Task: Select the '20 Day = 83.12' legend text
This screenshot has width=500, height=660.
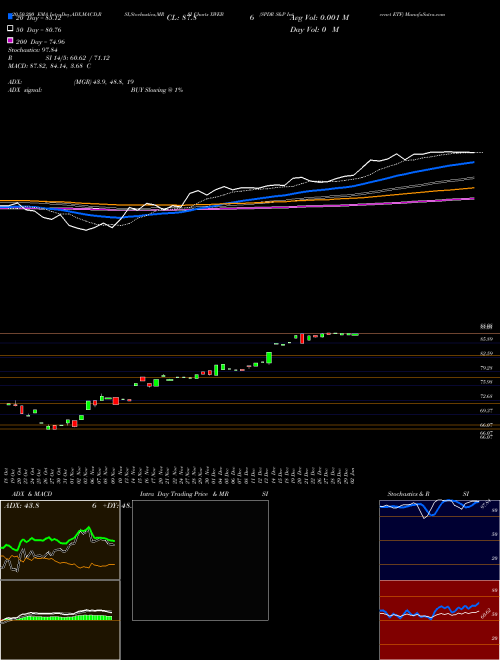Action: [x=38, y=18]
